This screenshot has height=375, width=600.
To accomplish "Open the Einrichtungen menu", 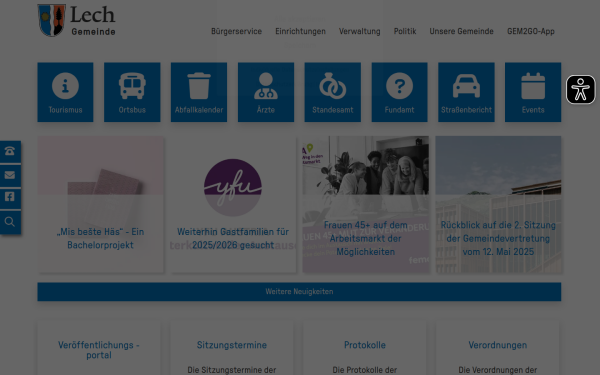I will [x=300, y=31].
